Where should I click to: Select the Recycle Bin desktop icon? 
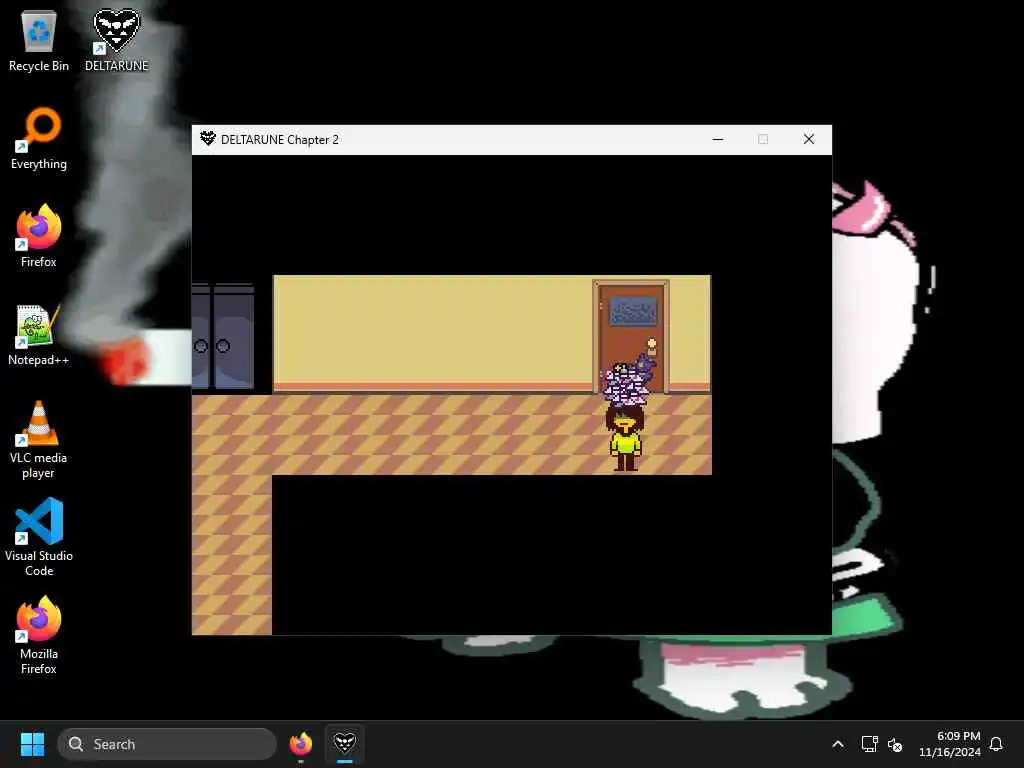[x=39, y=40]
